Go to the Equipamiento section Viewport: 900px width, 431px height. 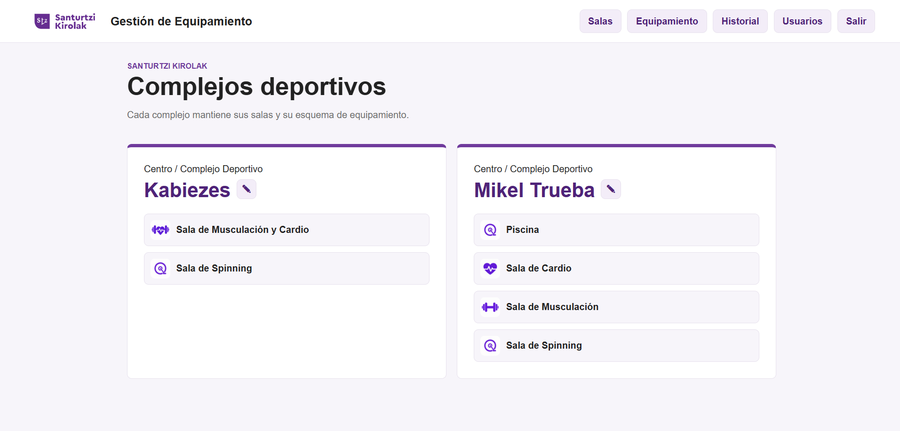pos(667,21)
